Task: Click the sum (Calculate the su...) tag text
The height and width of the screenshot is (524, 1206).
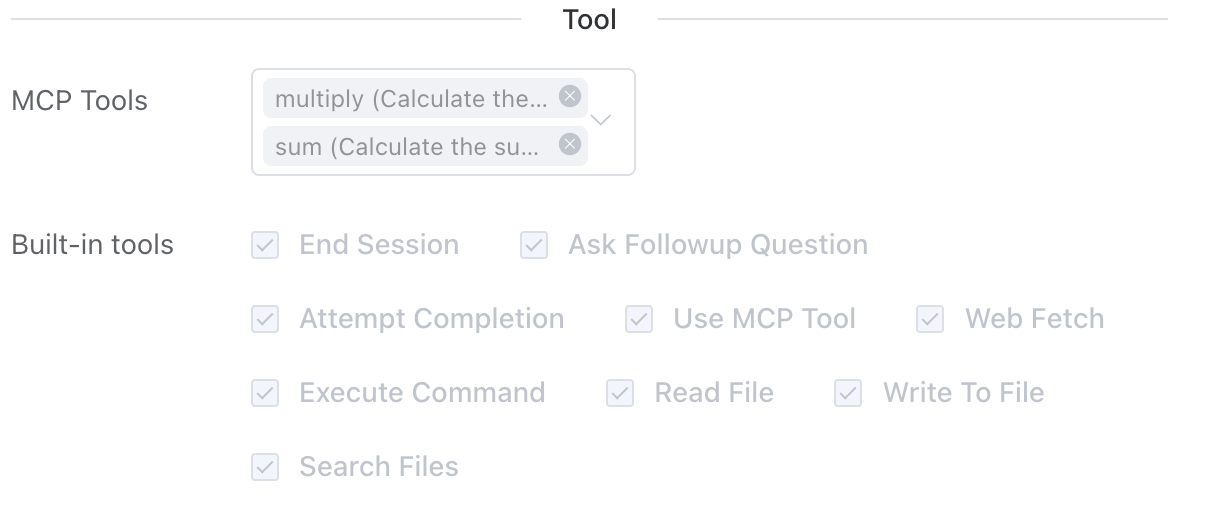Action: click(x=407, y=147)
